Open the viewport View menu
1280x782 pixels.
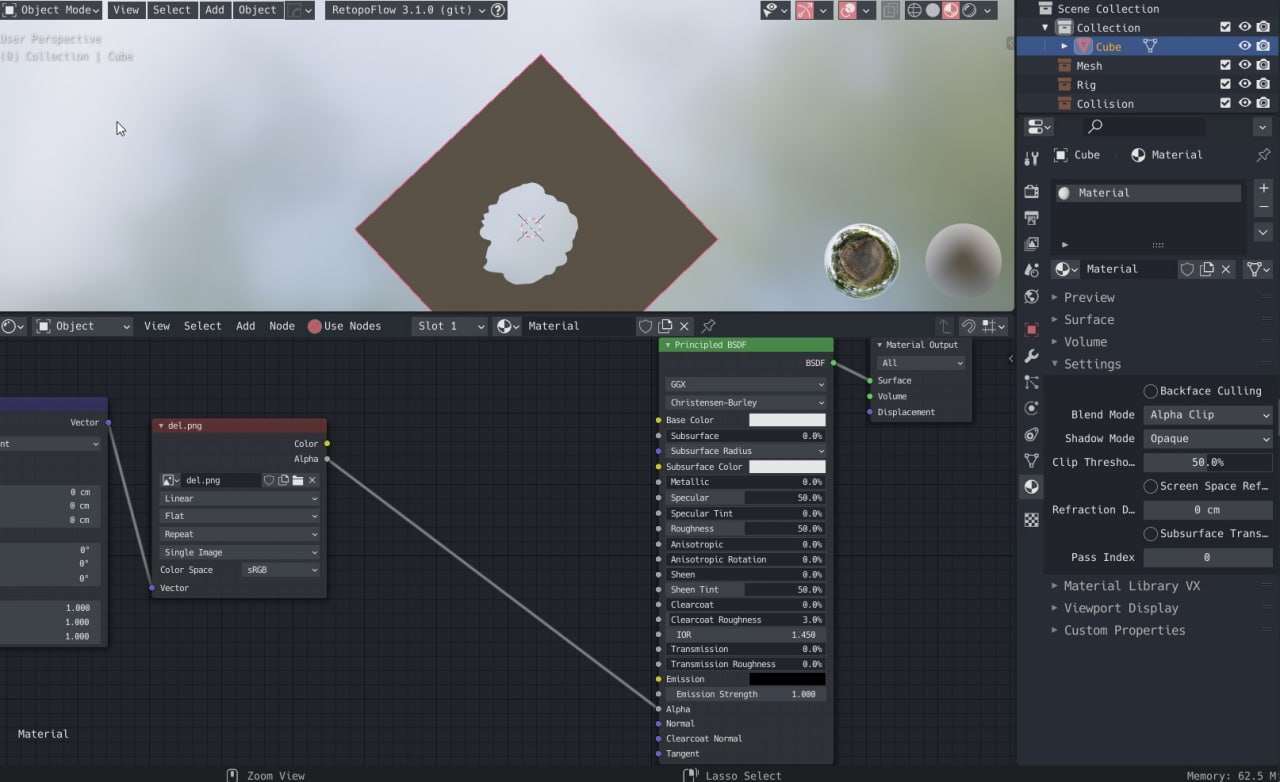click(126, 10)
